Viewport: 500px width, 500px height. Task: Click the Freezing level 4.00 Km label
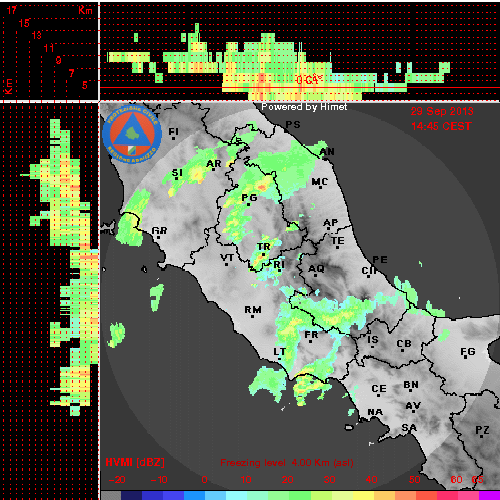pyautogui.click(x=287, y=463)
